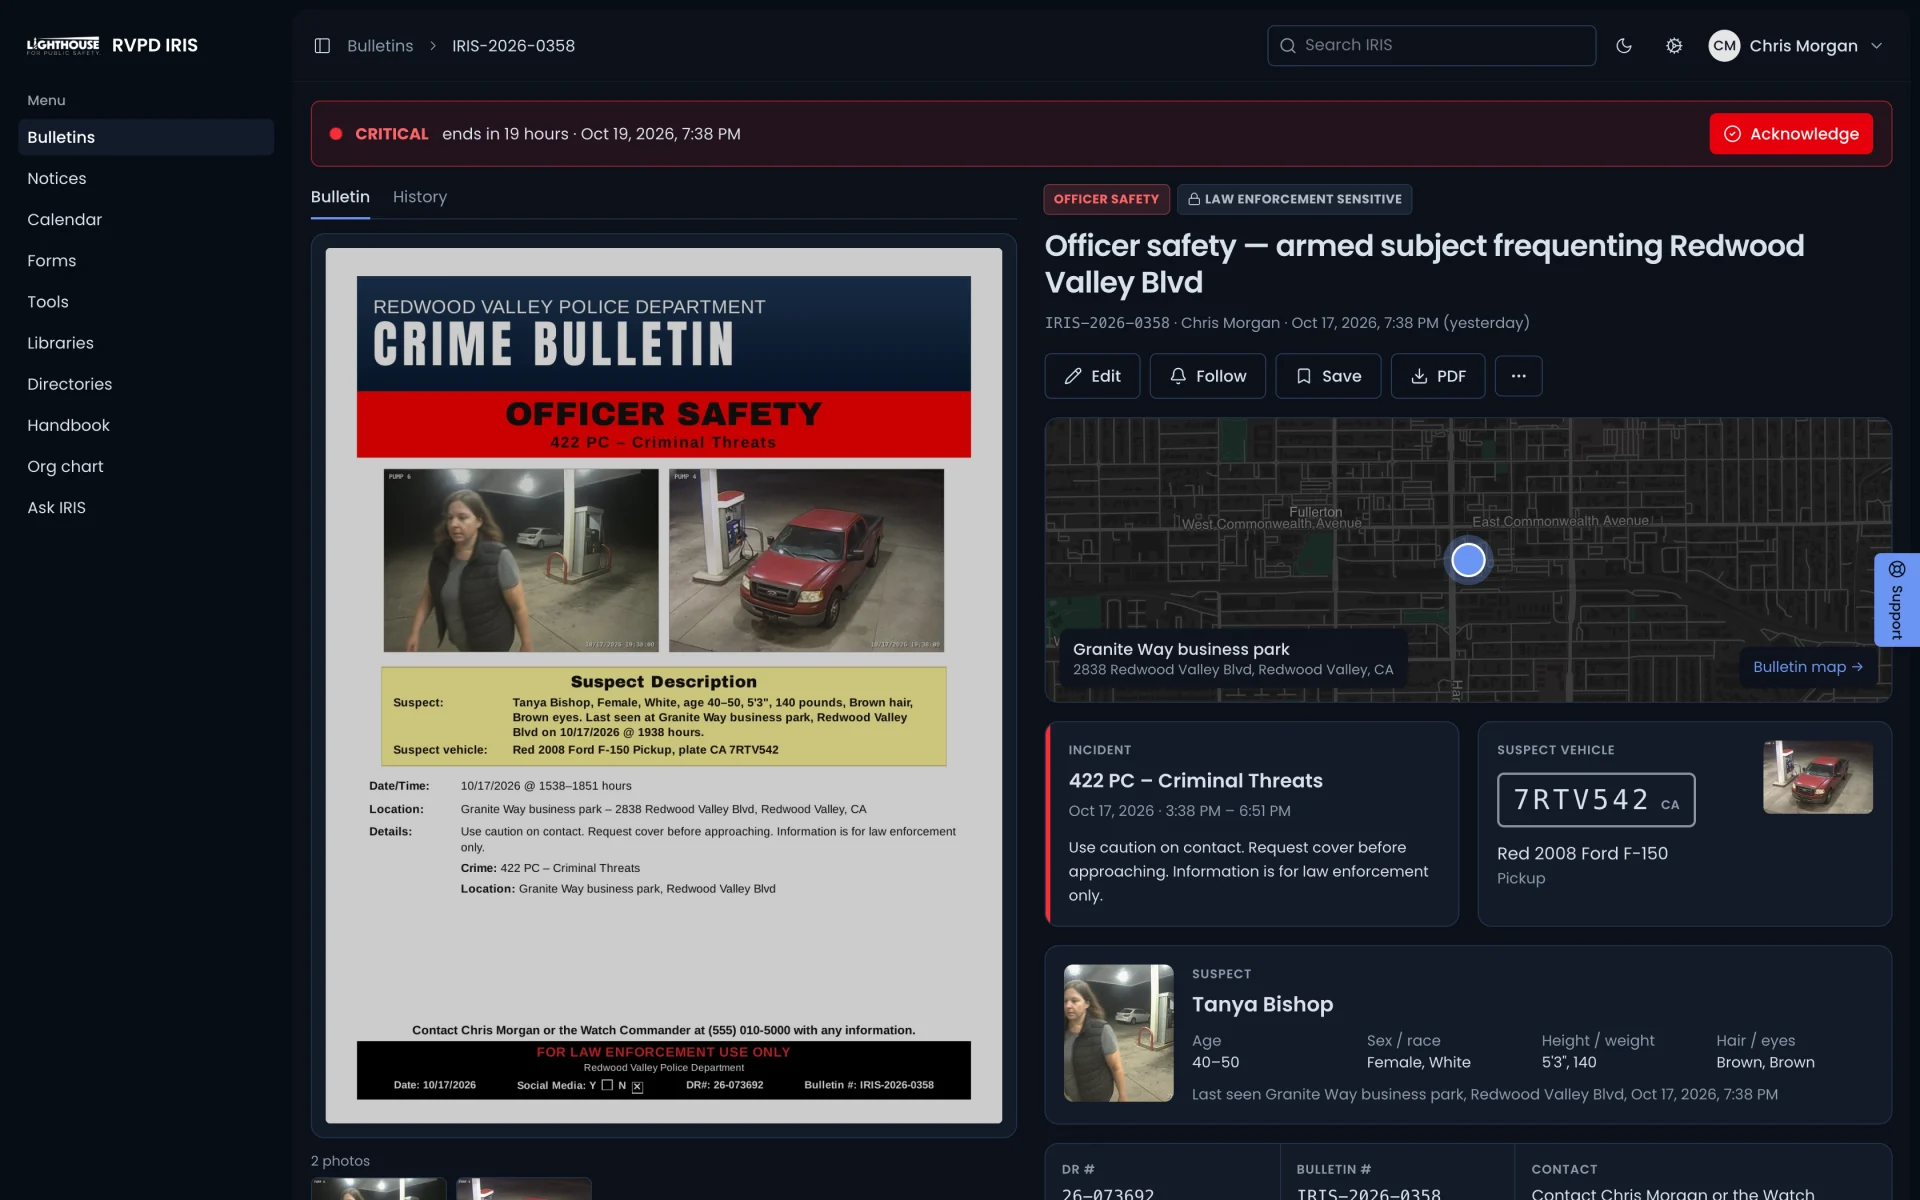This screenshot has width=1920, height=1200.
Task: Click the Red 2008 Ford F-150 text
Action: (1582, 853)
